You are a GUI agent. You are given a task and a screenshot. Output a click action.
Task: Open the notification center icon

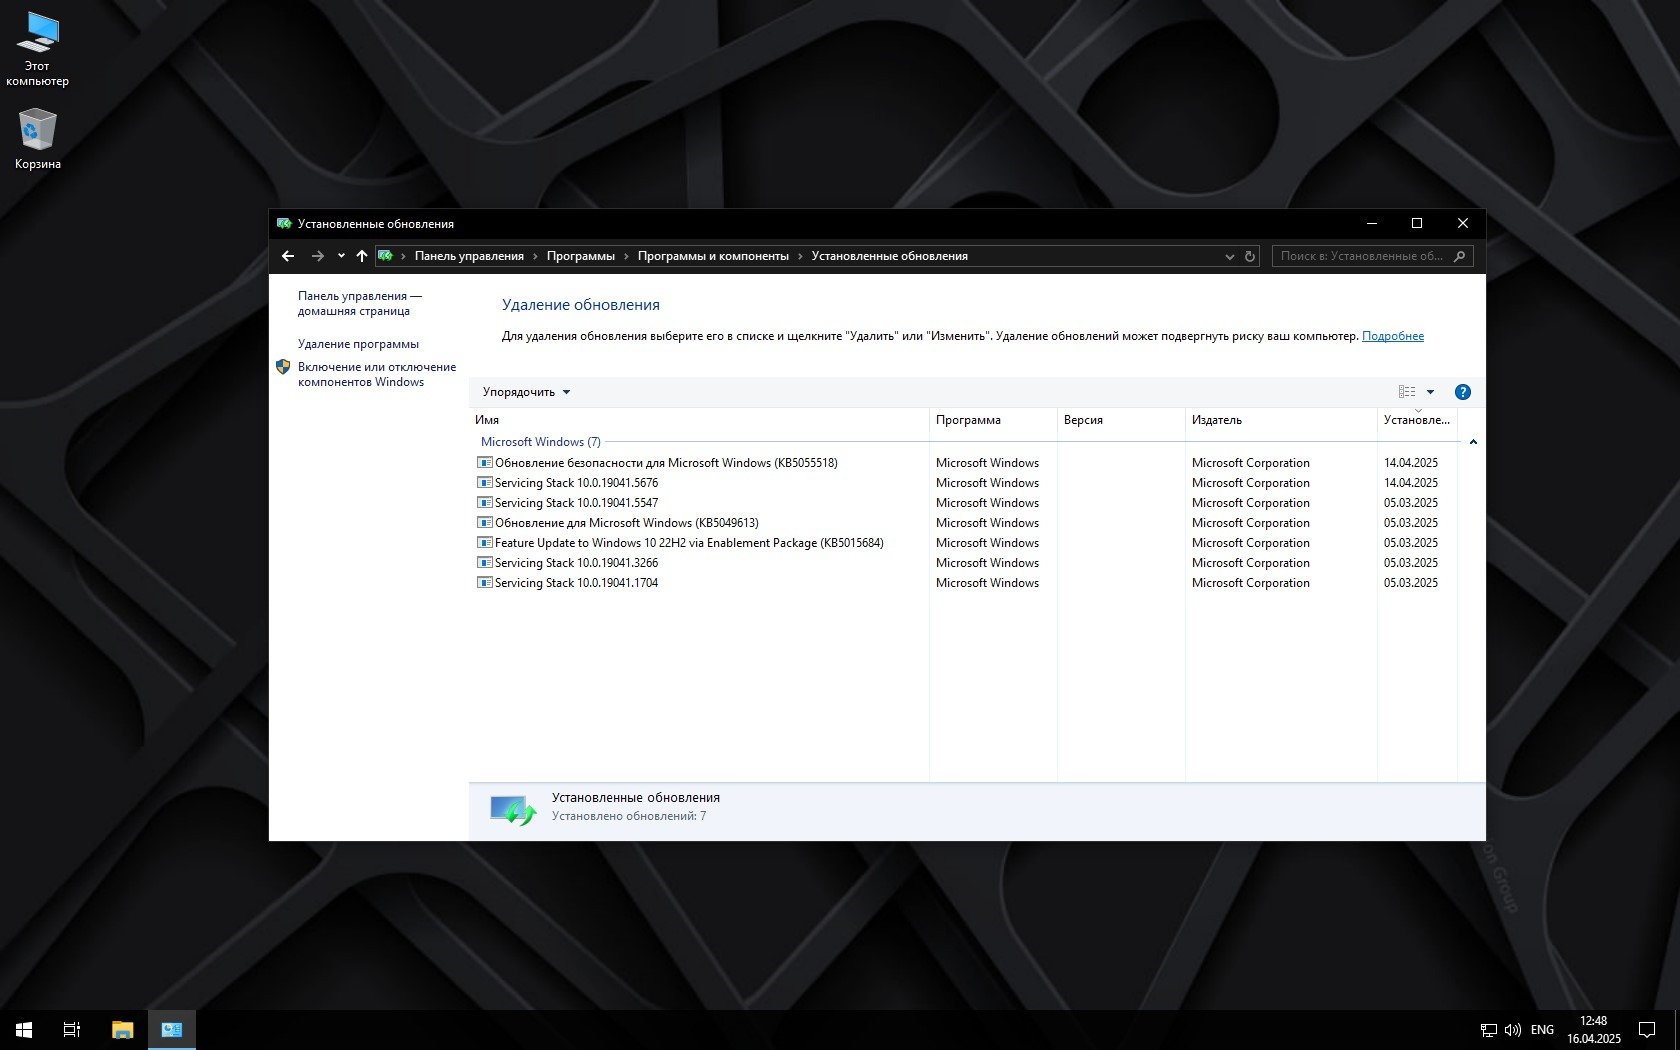1646,1029
